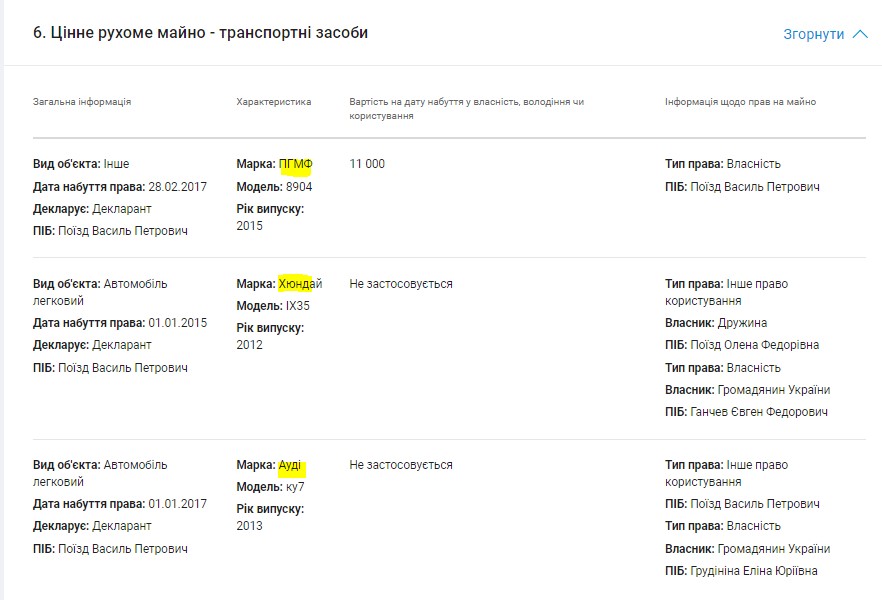
Task: Click Не застосовується in Audi row
Action: point(401,465)
